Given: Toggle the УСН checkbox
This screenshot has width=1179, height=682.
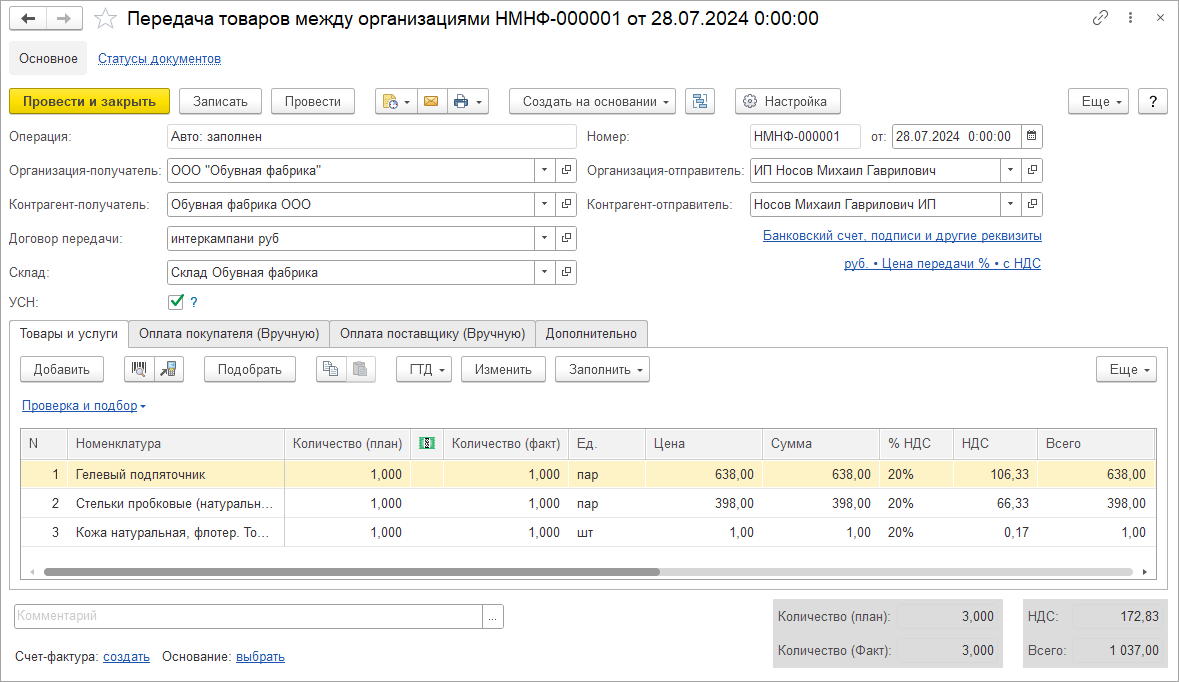Looking at the screenshot, I should pos(177,301).
